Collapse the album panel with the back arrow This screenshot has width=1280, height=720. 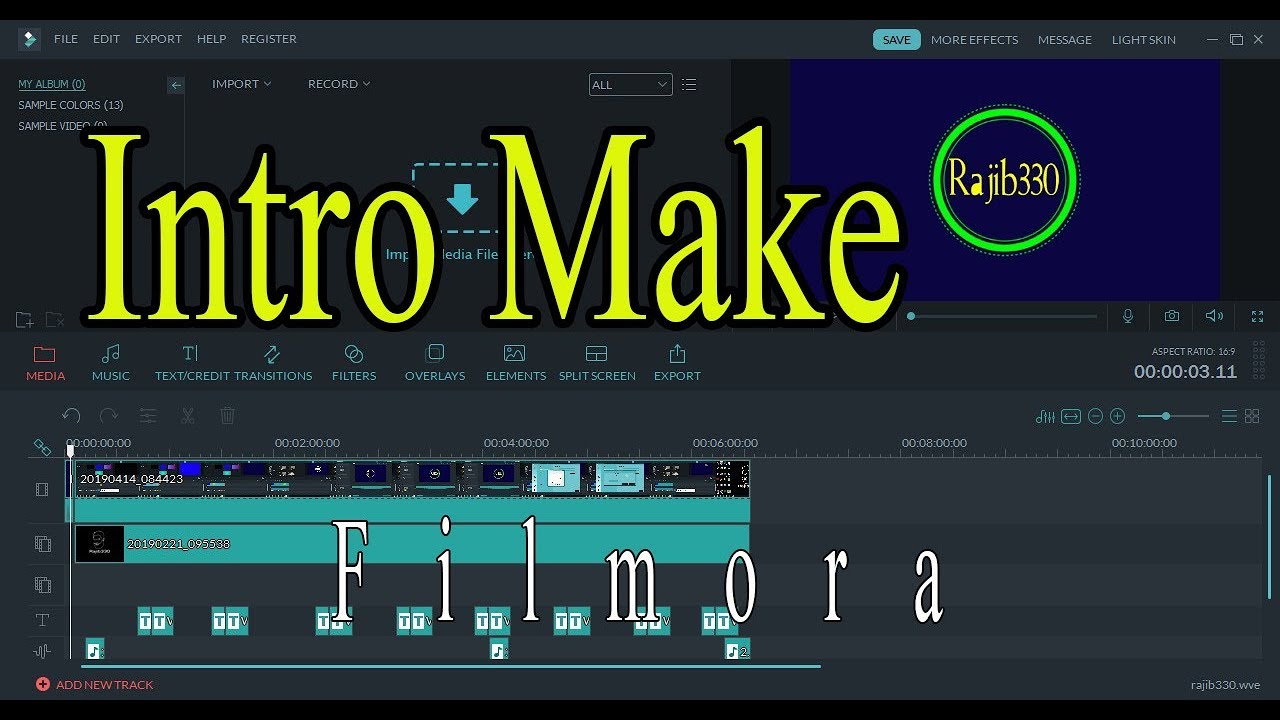click(x=176, y=85)
